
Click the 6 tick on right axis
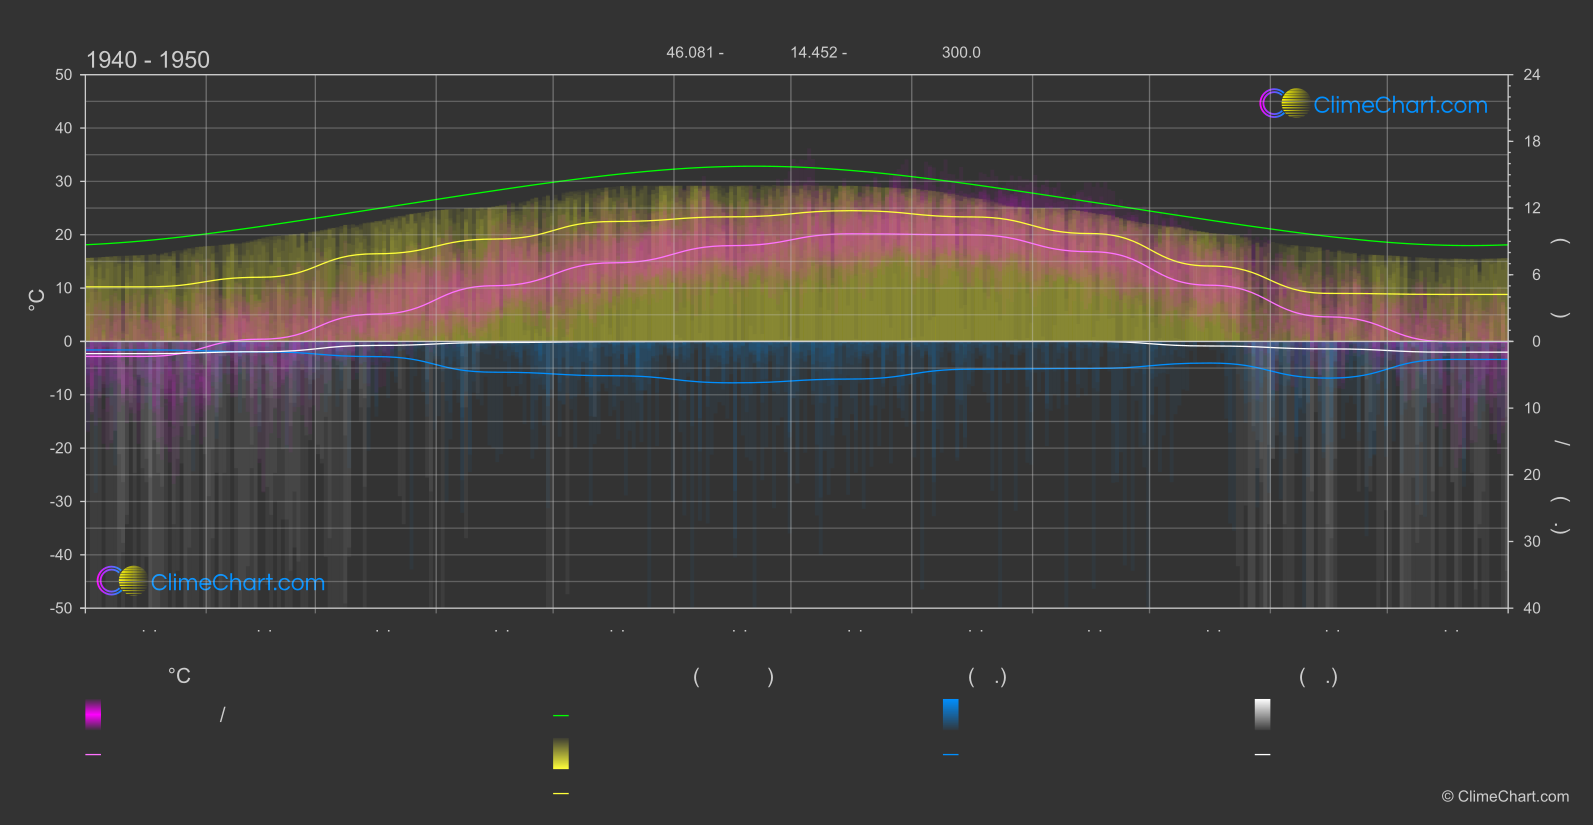click(1536, 275)
